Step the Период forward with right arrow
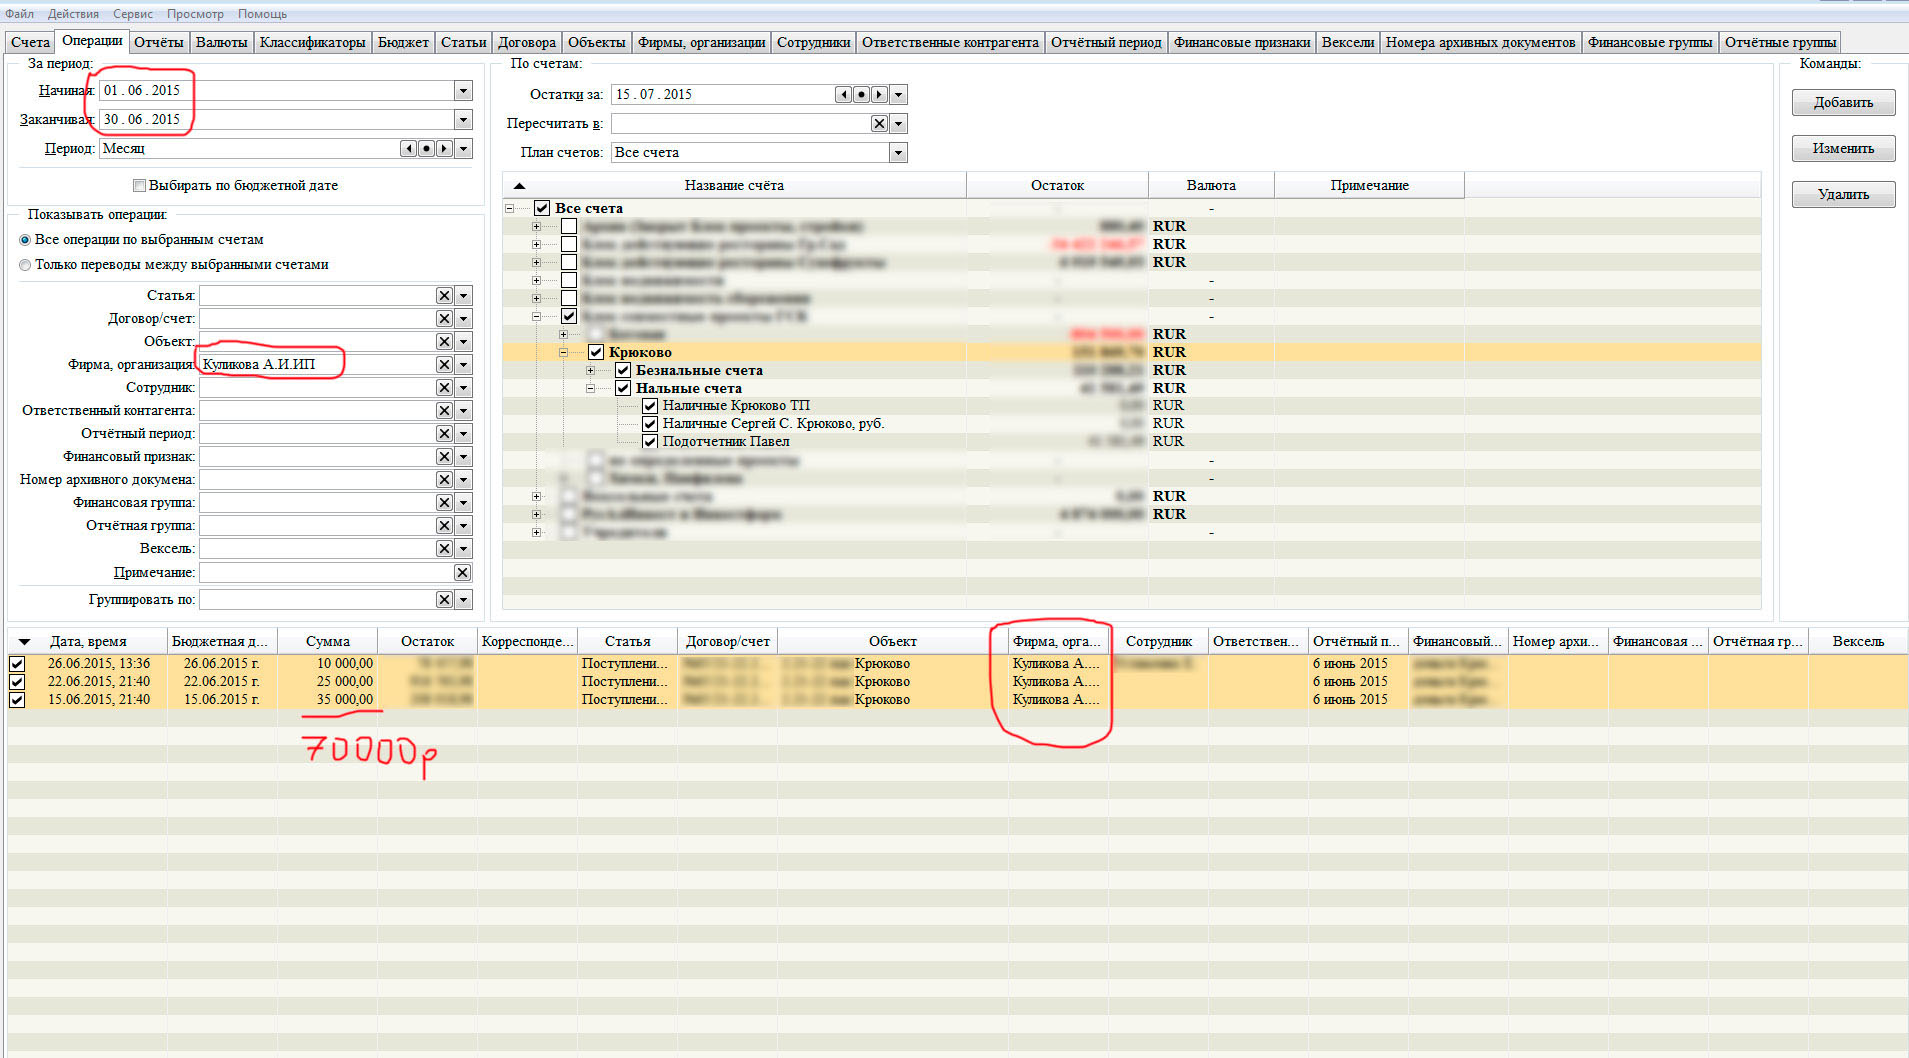The height and width of the screenshot is (1058, 1909). 444,149
